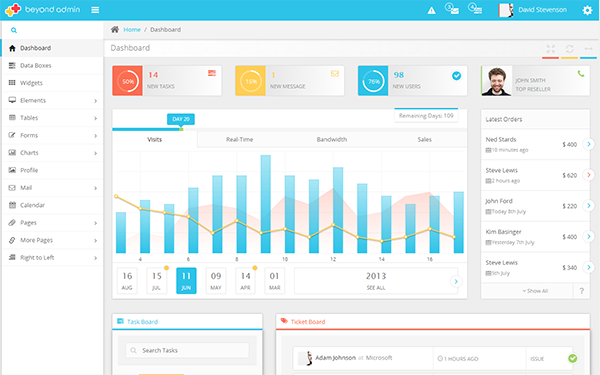Screen dimensions: 600x375
Task: Click the 50% progress circle
Action: pos(128,81)
